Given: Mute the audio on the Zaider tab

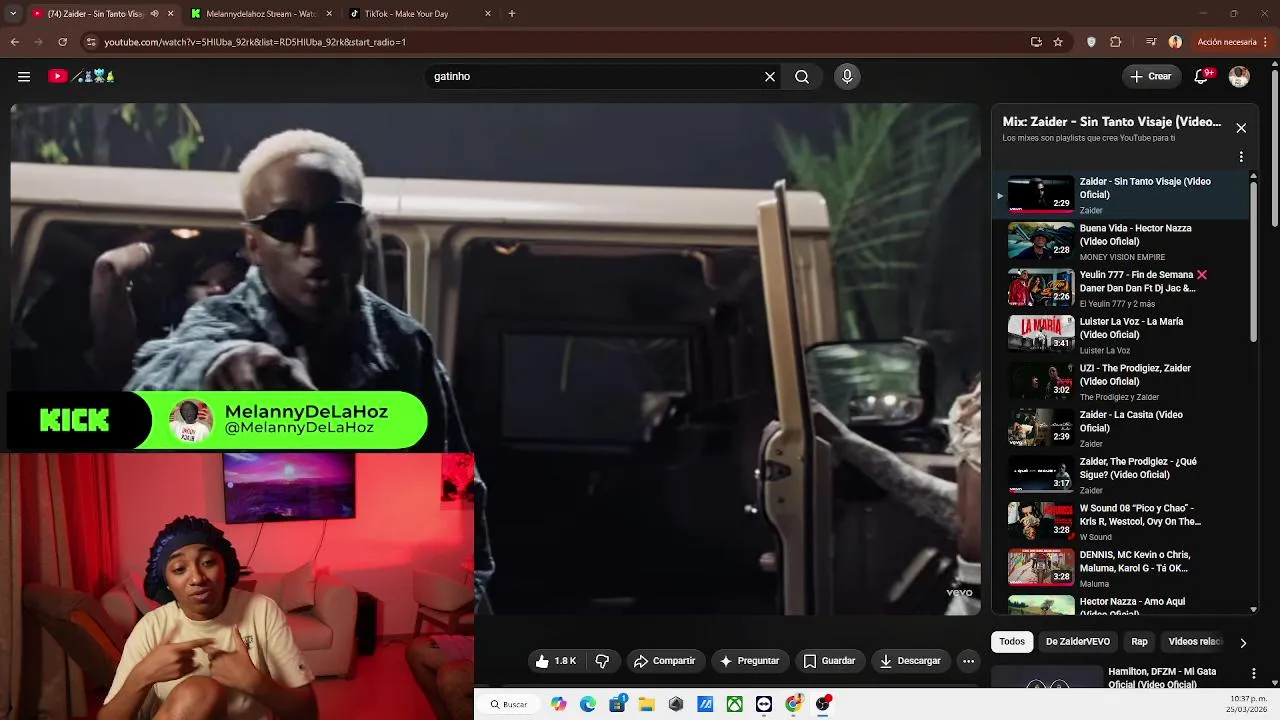Looking at the screenshot, I should (x=154, y=14).
